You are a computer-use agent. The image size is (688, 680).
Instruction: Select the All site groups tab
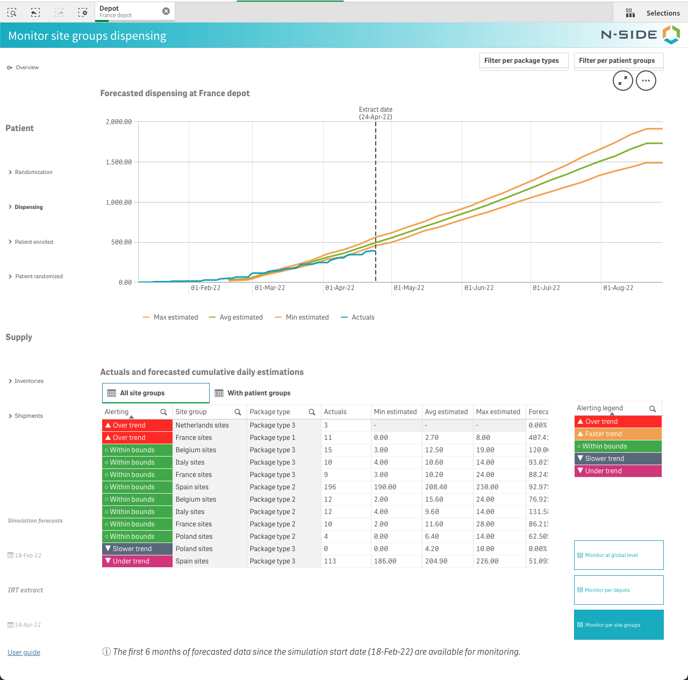tap(155, 393)
